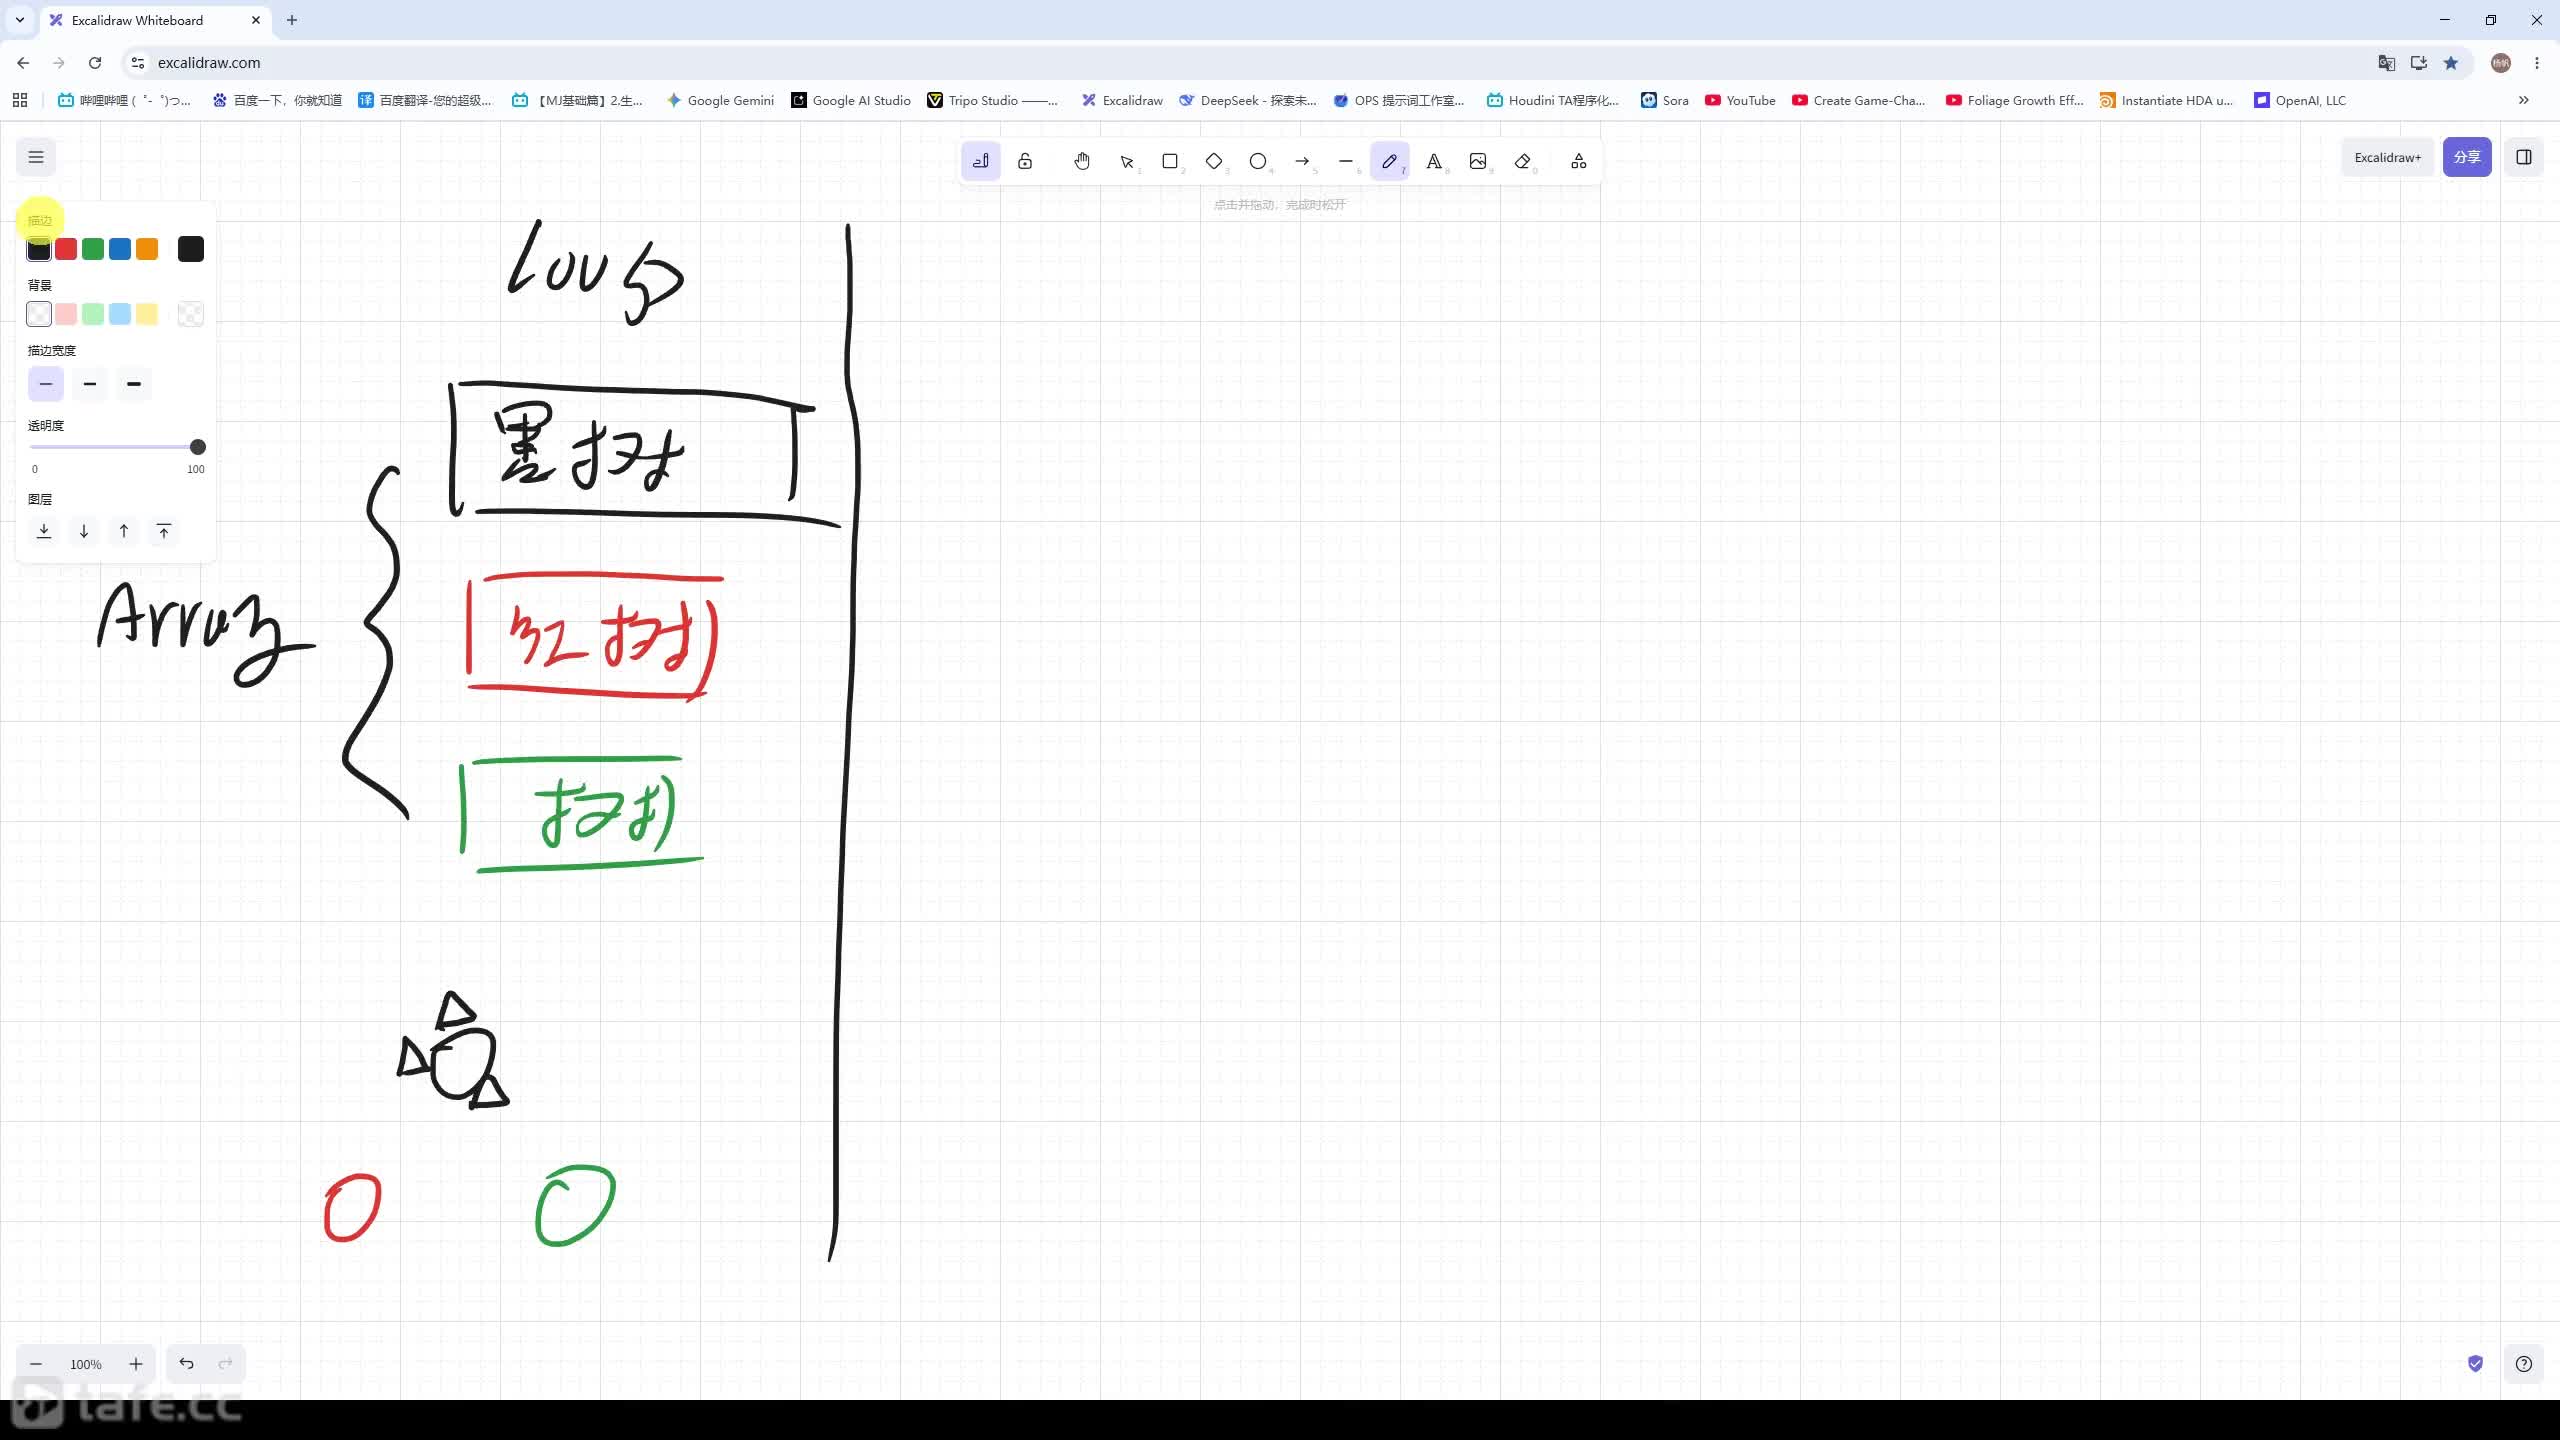Viewport: 2560px width, 1440px height.
Task: Select the Draw pencil tool
Action: click(x=1390, y=161)
